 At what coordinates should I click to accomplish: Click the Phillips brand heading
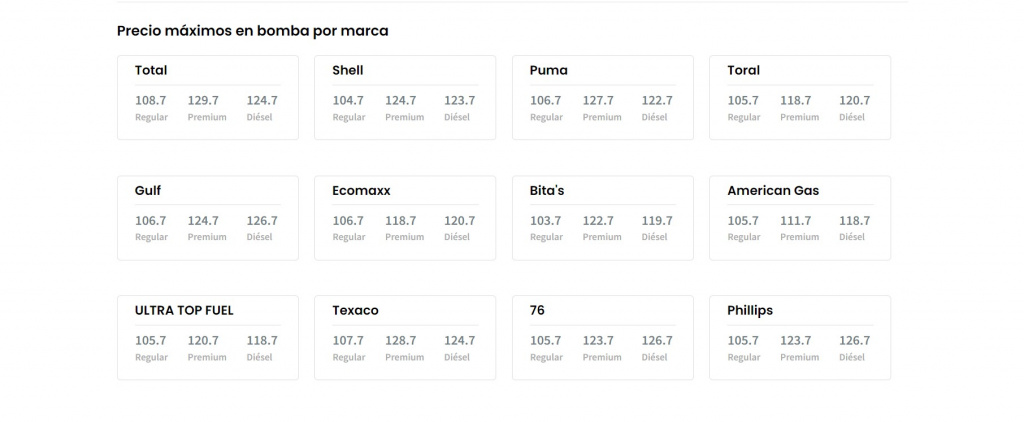(x=750, y=310)
